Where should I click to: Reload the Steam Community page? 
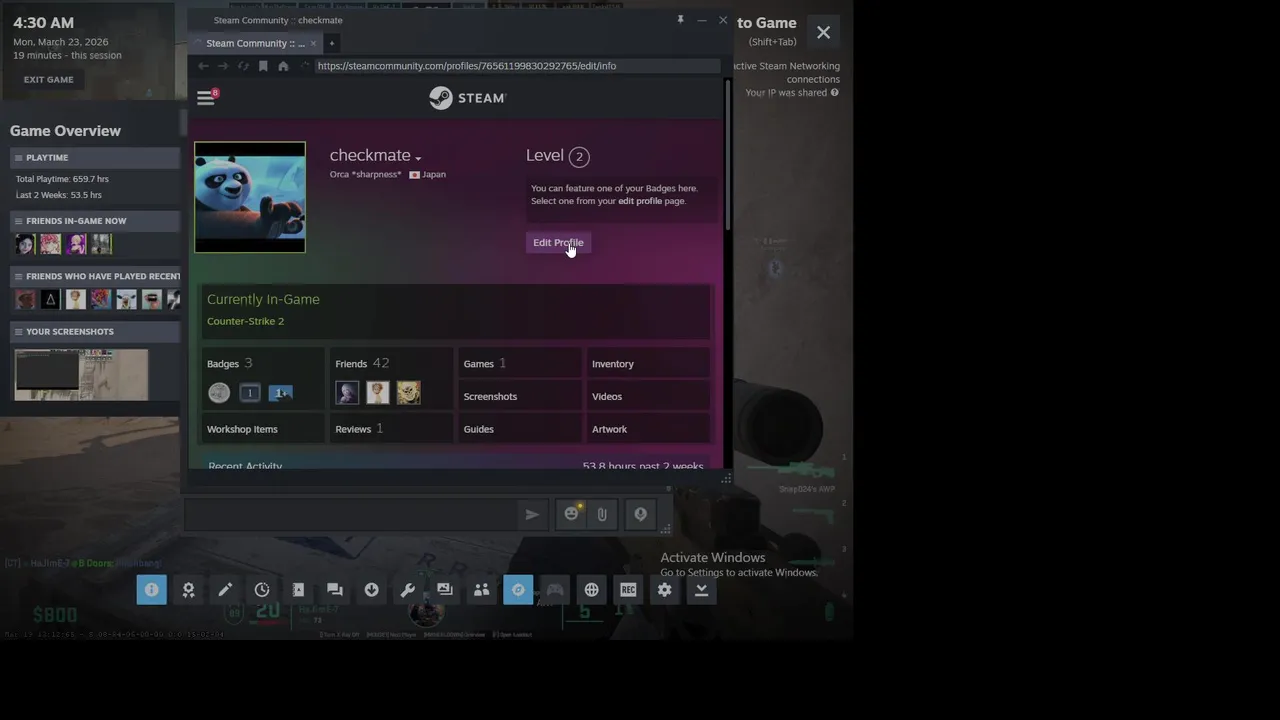243,66
